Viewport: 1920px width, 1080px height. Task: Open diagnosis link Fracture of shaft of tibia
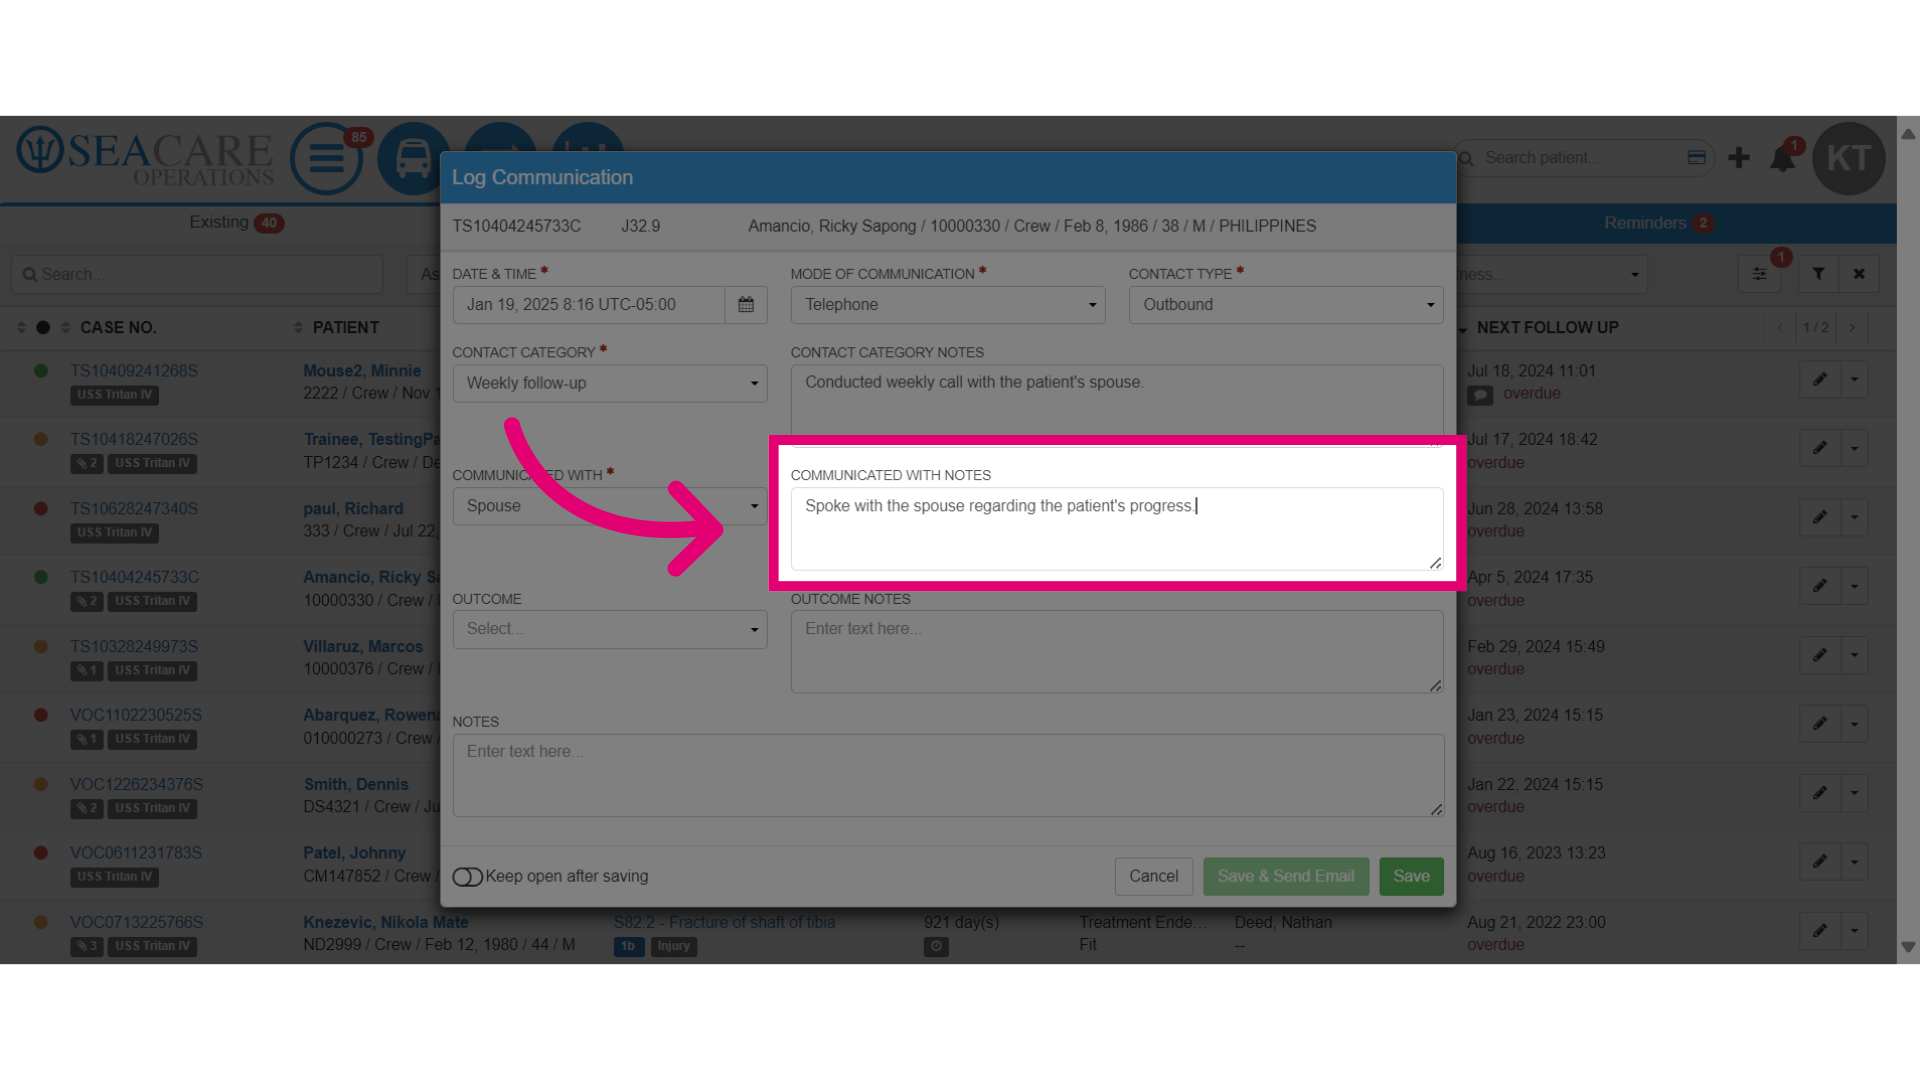click(724, 922)
